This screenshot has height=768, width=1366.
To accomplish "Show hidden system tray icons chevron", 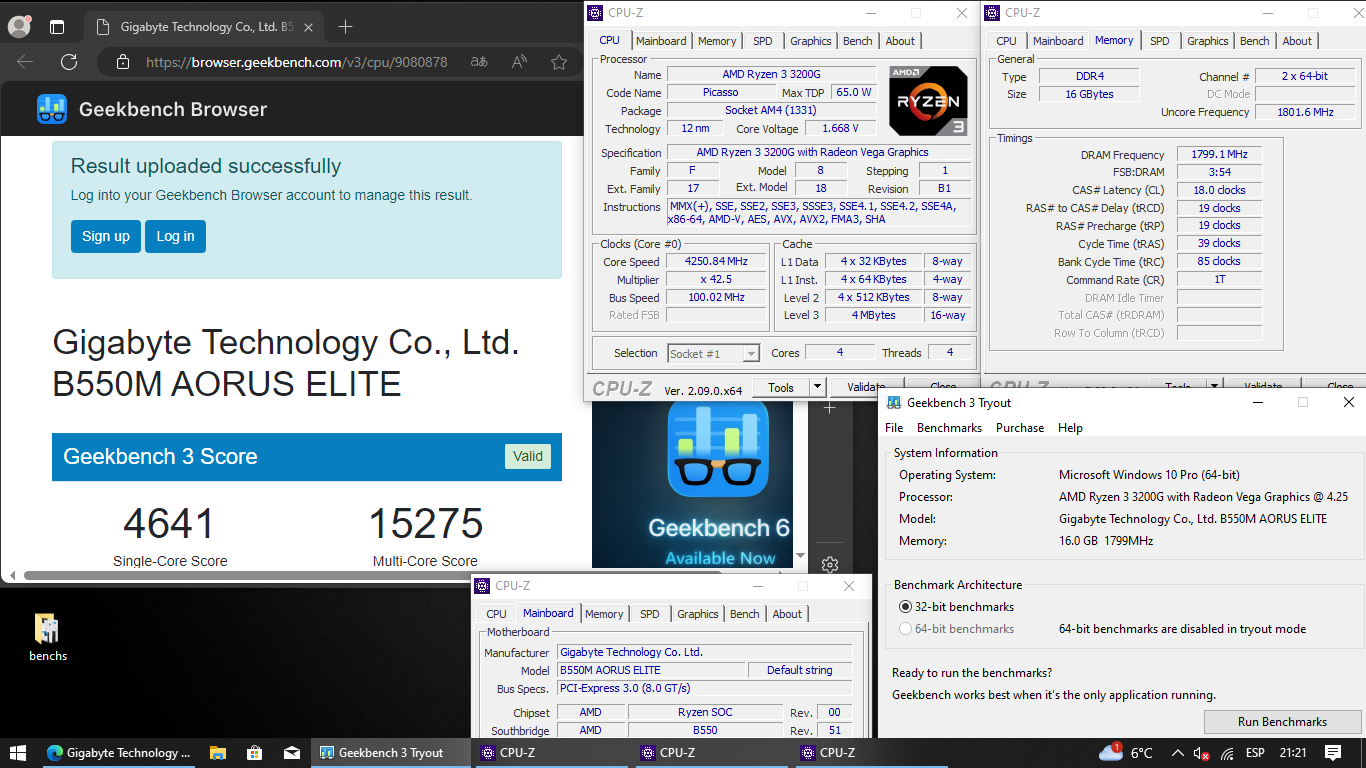I will [x=1177, y=753].
